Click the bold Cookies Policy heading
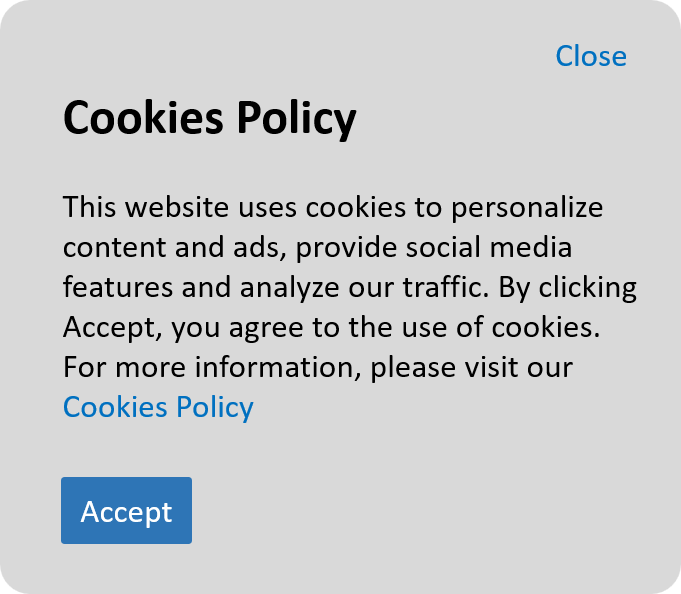Image resolution: width=681 pixels, height=594 pixels. point(209,119)
